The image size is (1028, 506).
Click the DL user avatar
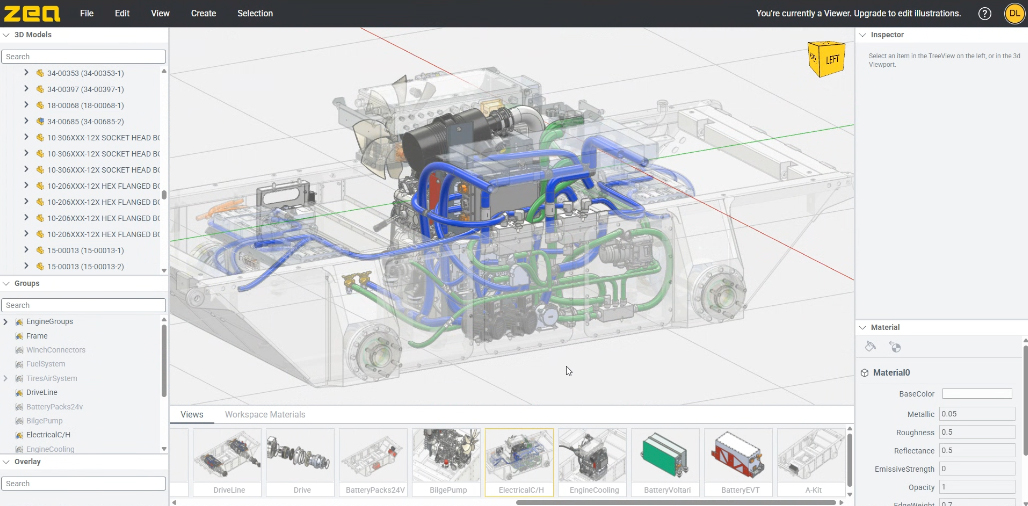point(1013,14)
